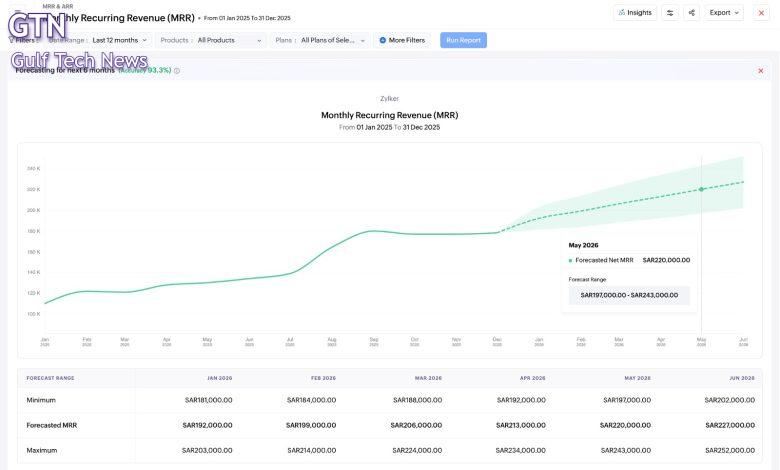Click the Maximum value for May 2026
This screenshot has width=780, height=470.
625,450
